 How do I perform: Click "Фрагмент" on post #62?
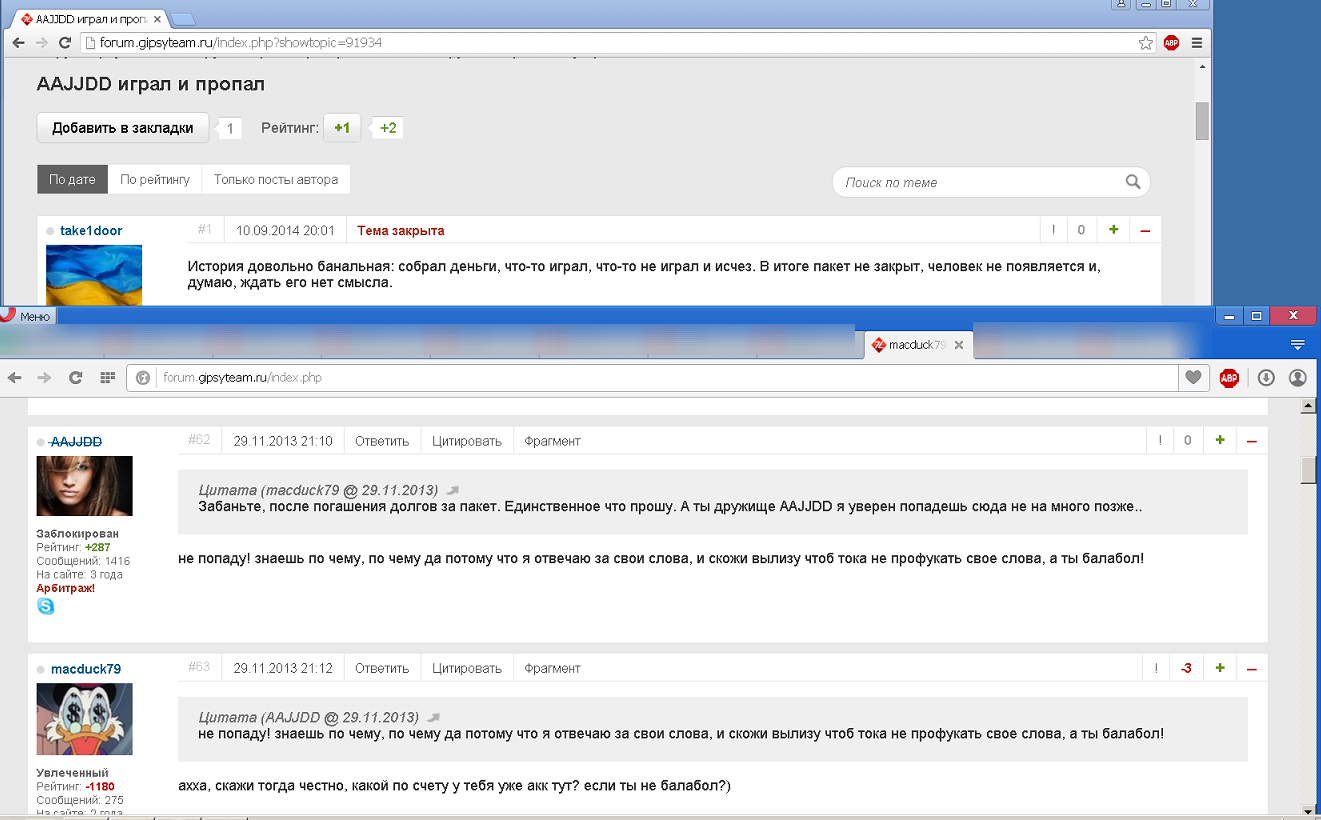click(552, 441)
